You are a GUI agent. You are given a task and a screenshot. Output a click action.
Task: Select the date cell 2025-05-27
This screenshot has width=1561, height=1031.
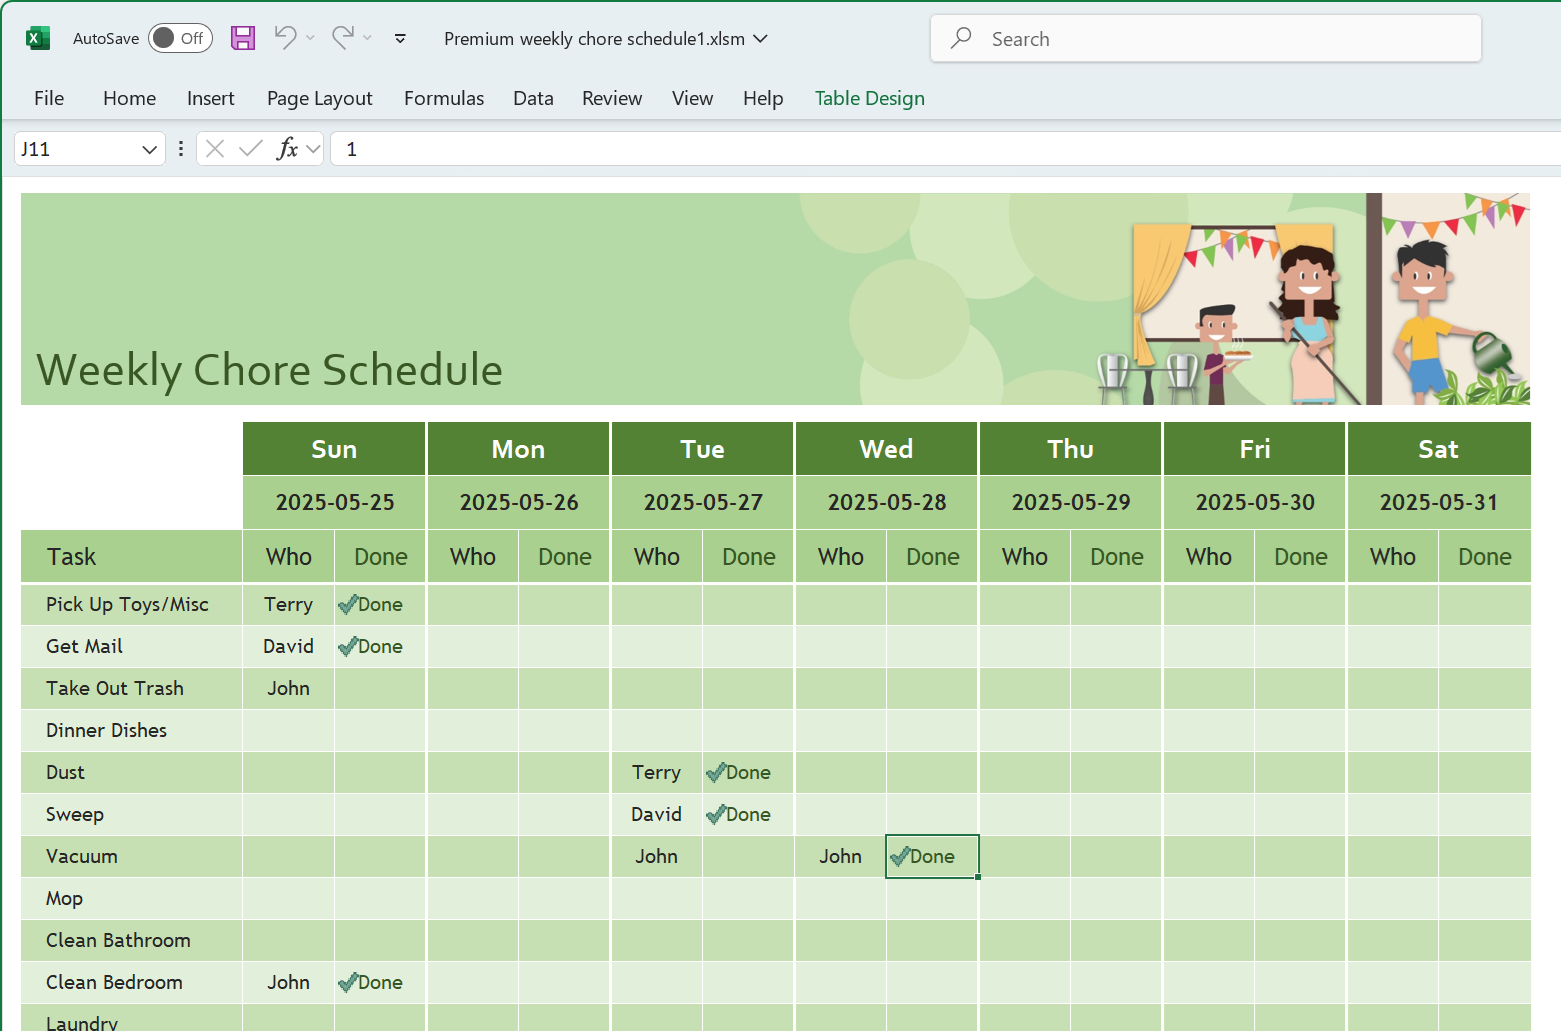pos(702,502)
